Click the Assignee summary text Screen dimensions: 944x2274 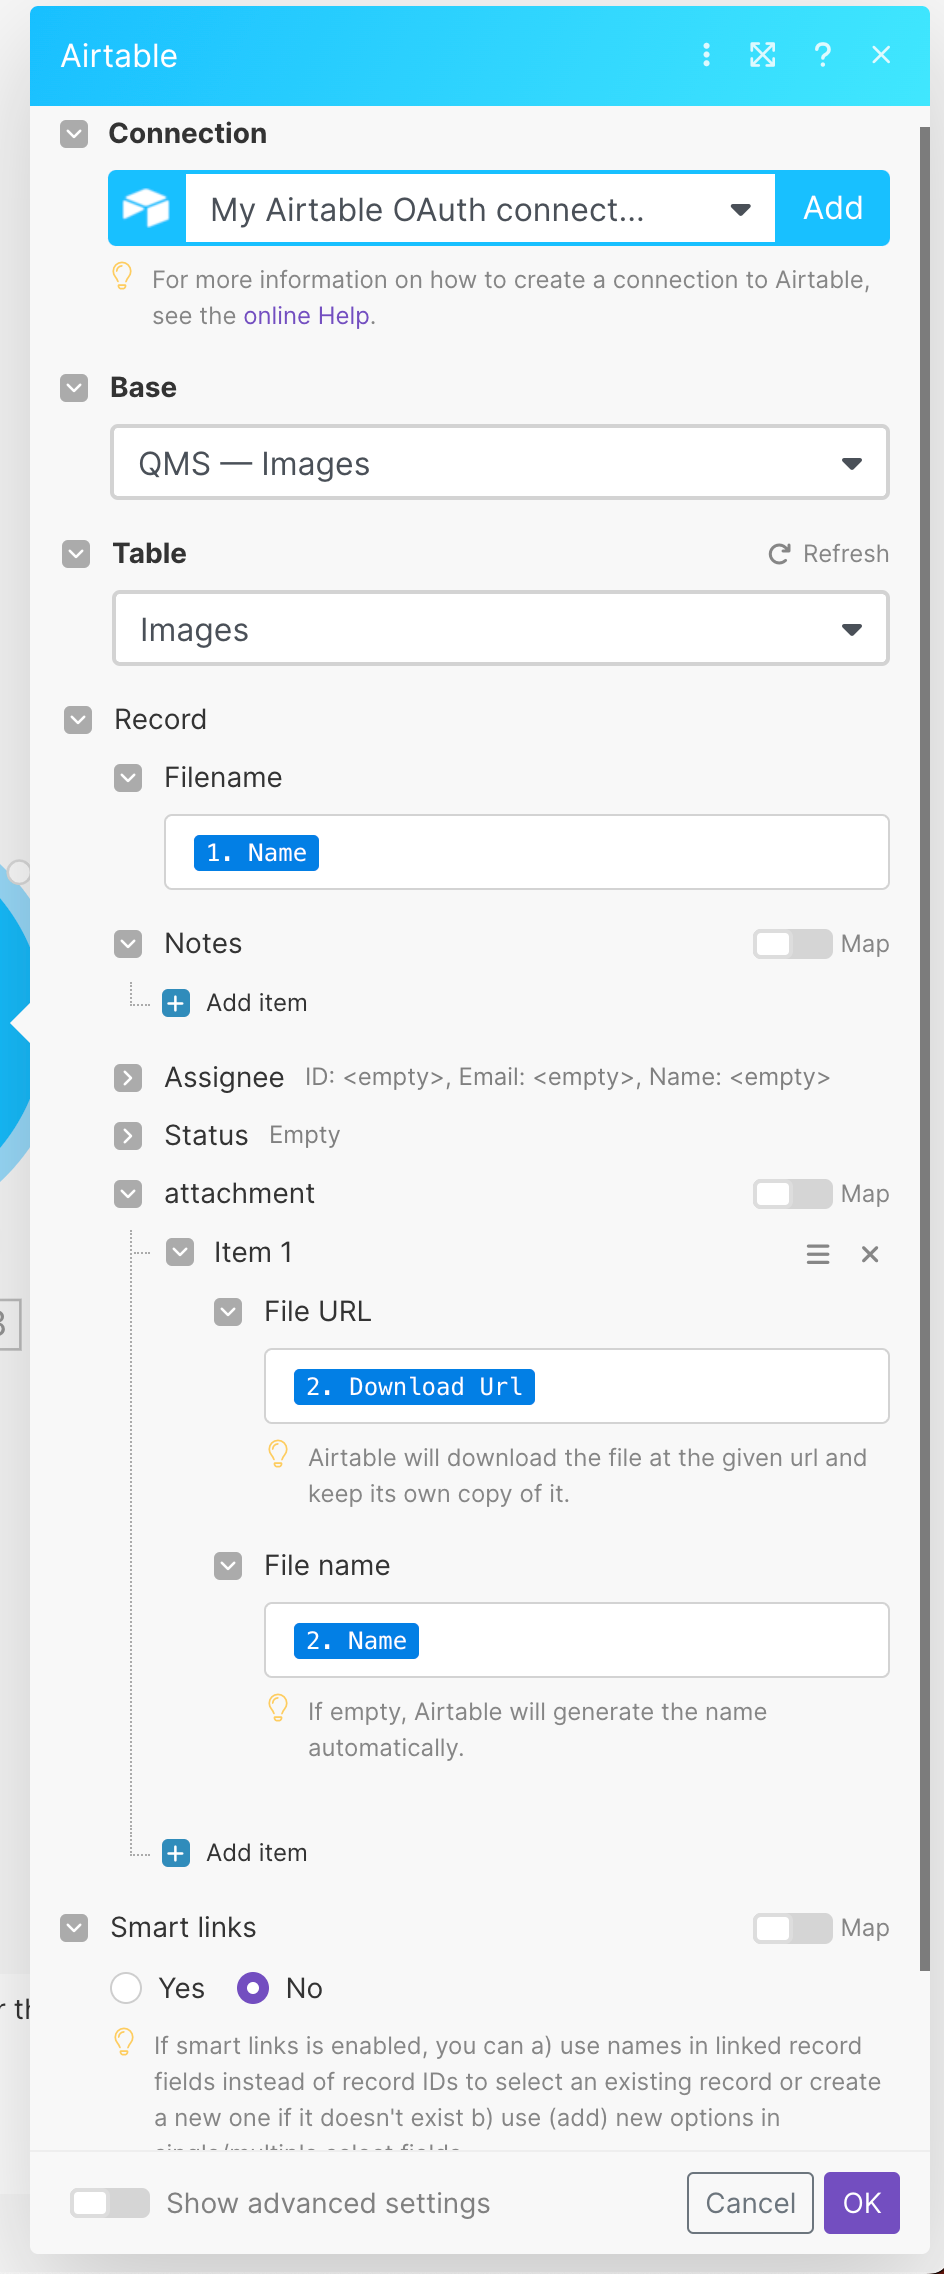coord(568,1077)
